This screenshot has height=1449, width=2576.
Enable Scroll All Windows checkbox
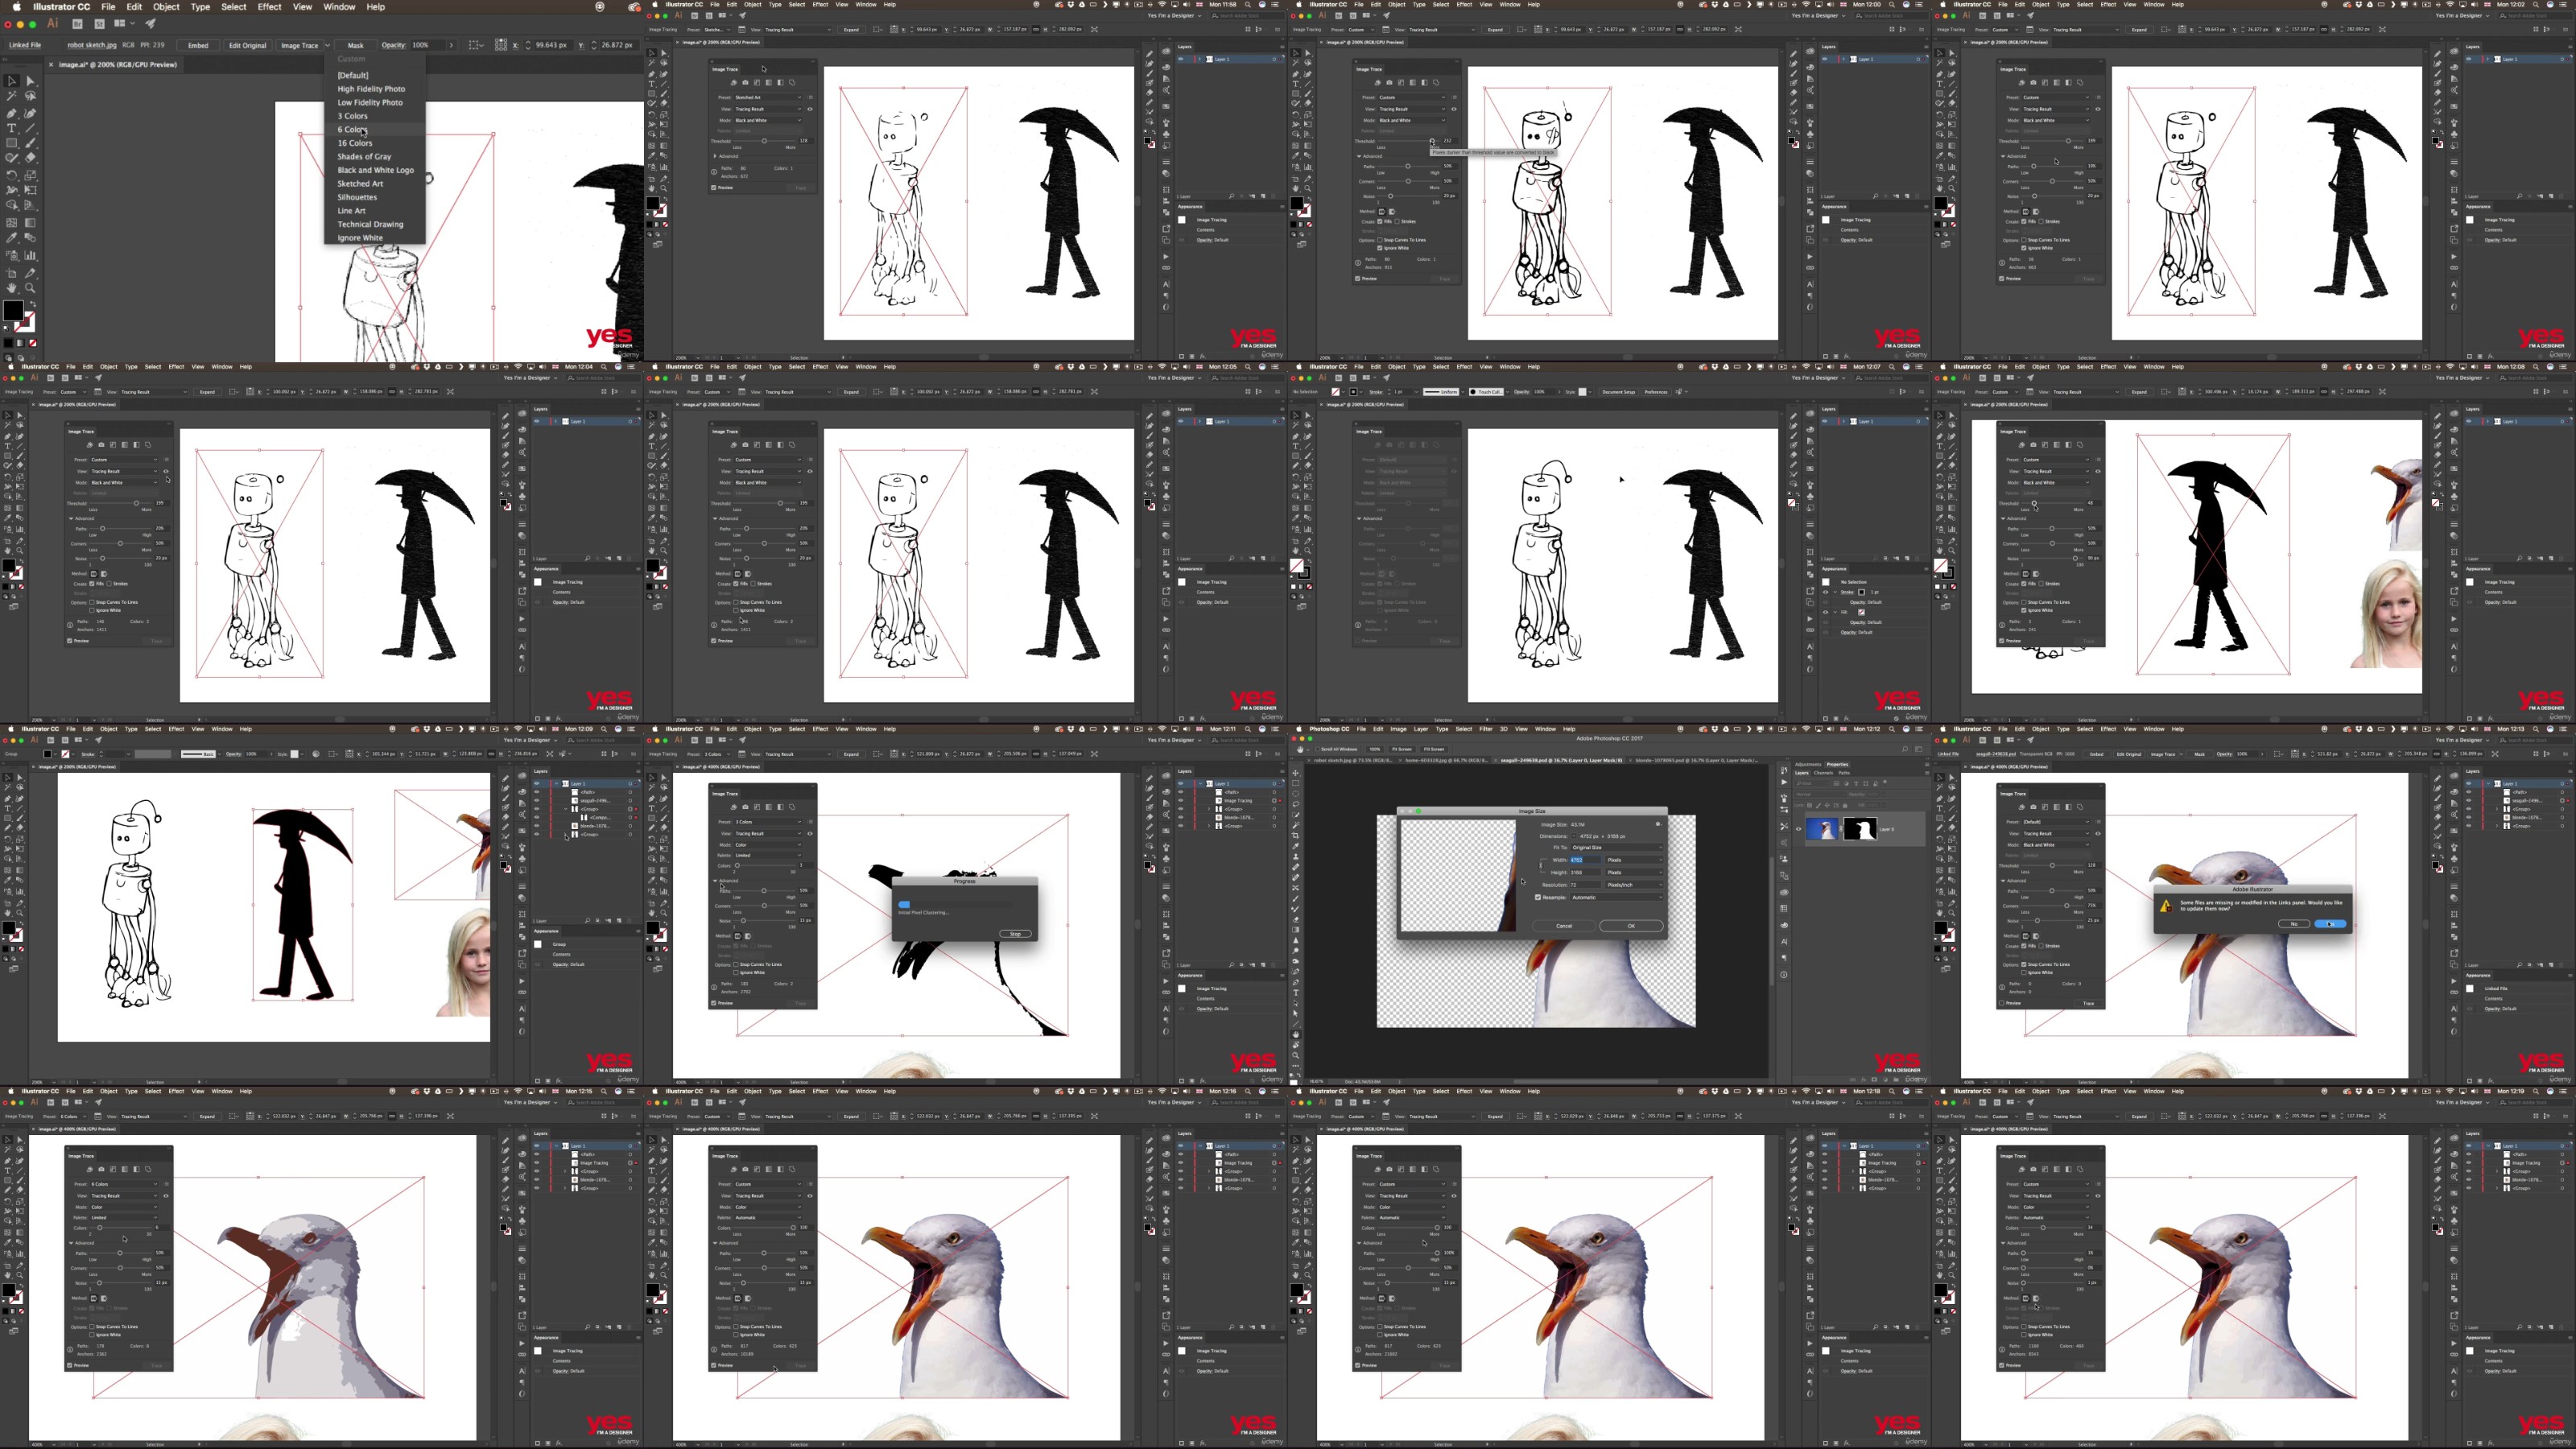[x=1318, y=748]
